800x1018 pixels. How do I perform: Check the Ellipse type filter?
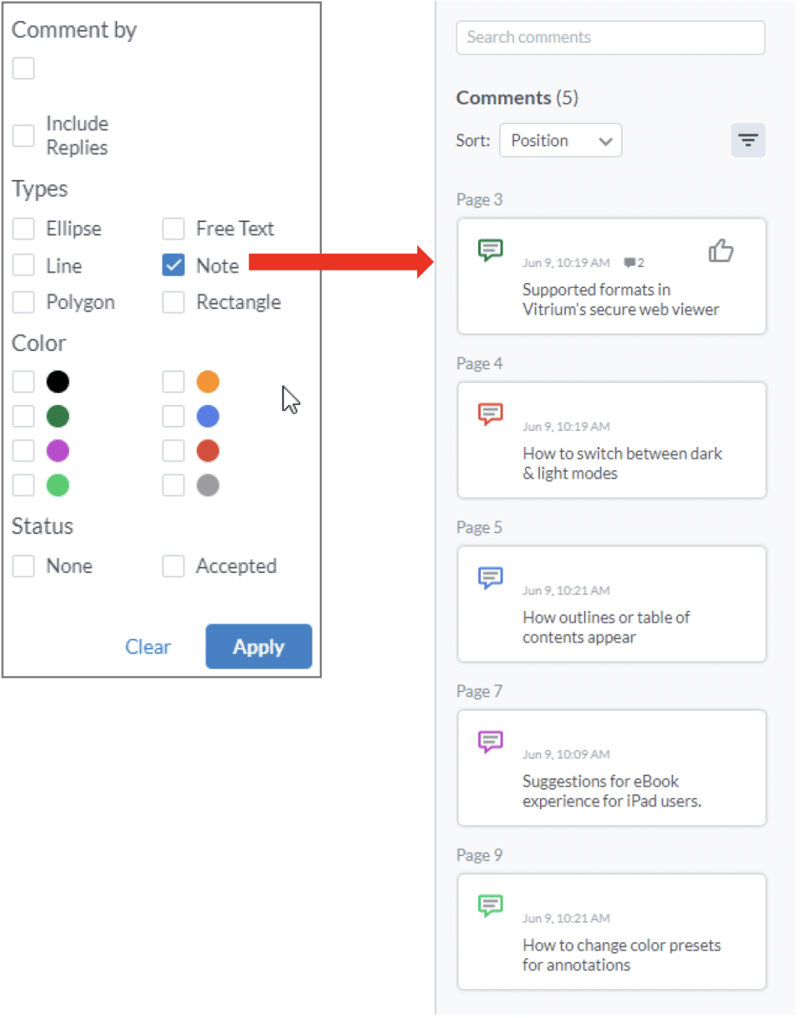[x=23, y=229]
